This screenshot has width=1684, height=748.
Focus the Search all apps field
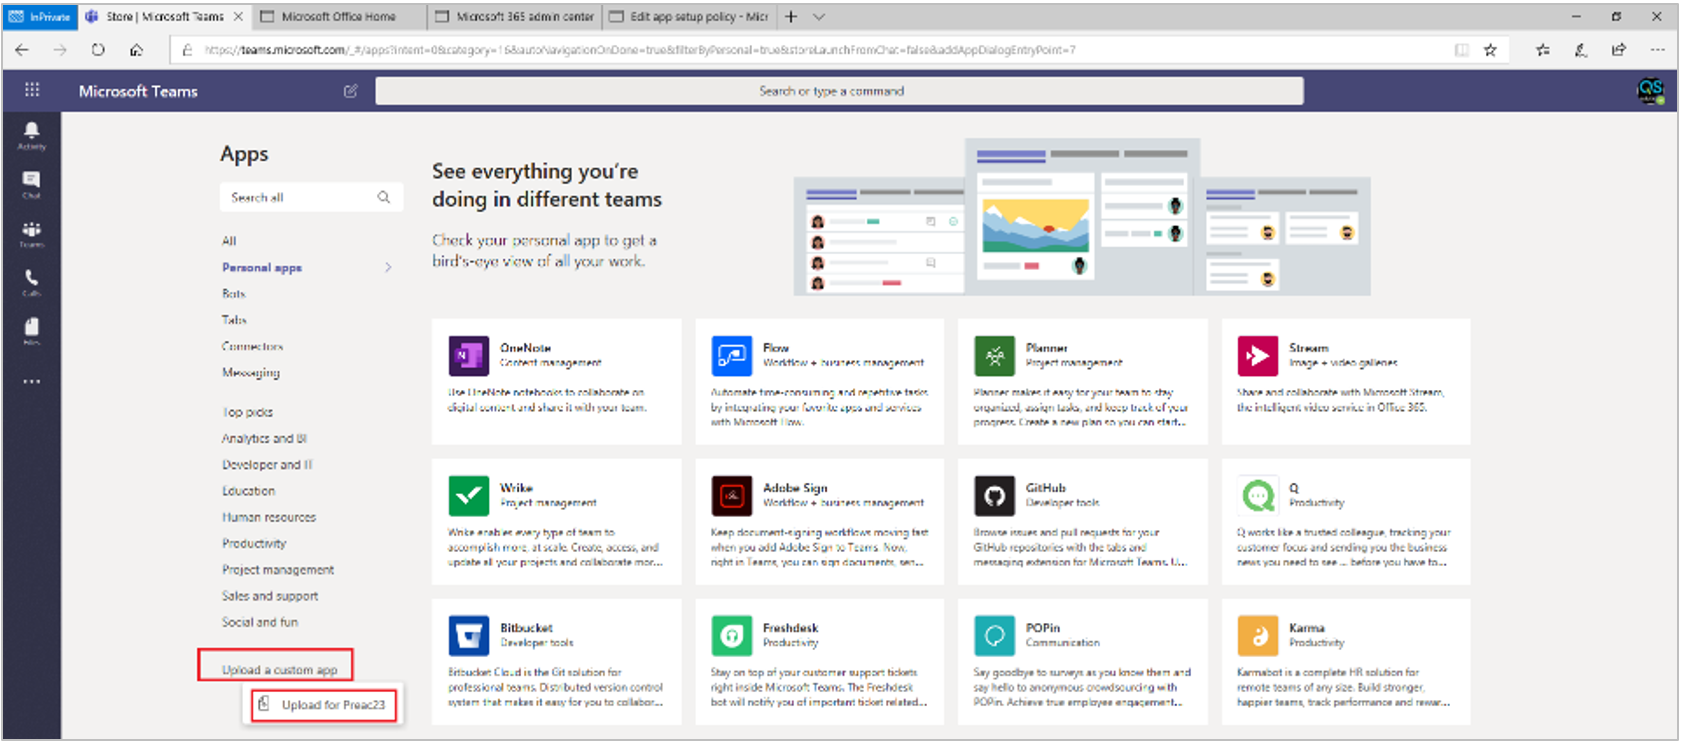(311, 197)
